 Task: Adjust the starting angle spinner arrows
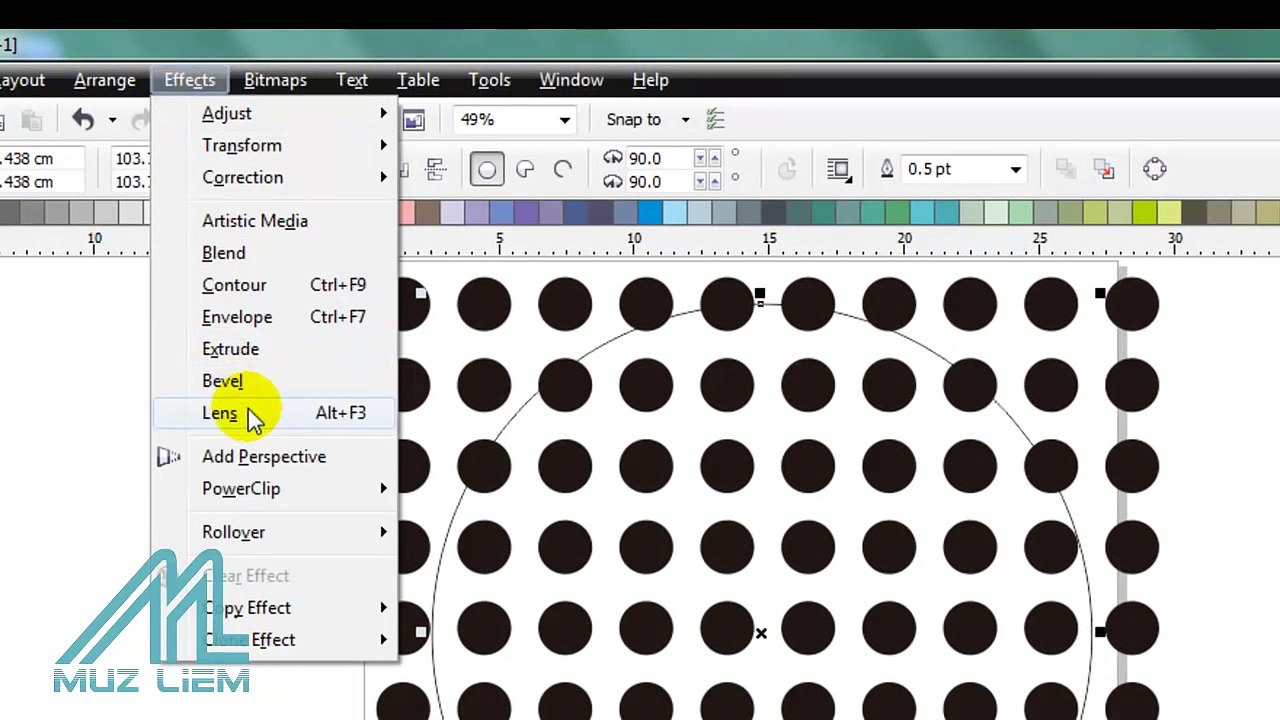pos(707,158)
